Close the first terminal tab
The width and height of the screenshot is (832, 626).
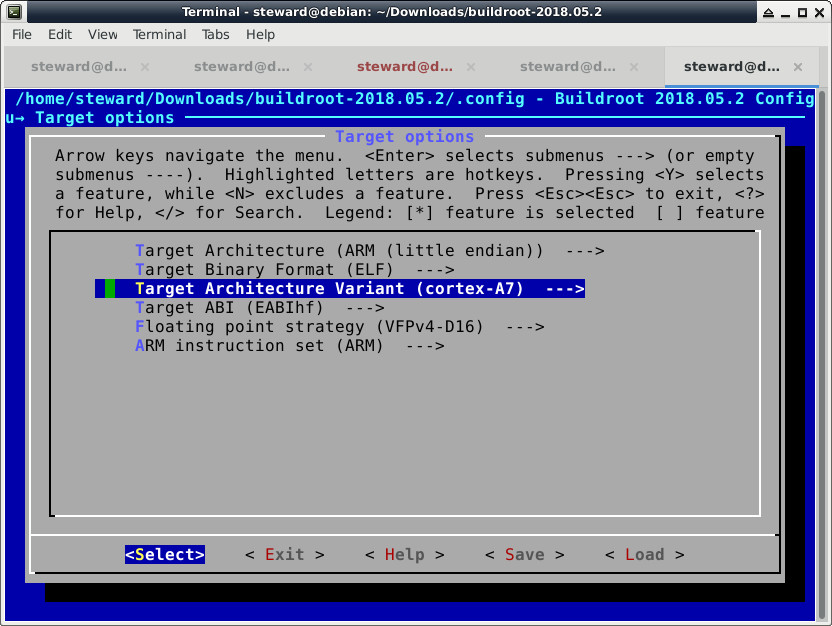145,67
